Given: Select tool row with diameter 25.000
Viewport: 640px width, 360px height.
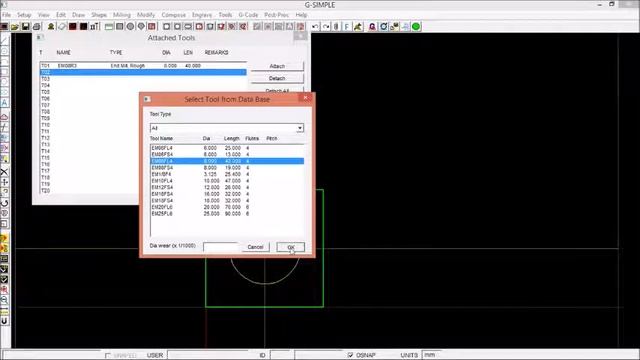Looking at the screenshot, I should pos(227,214).
